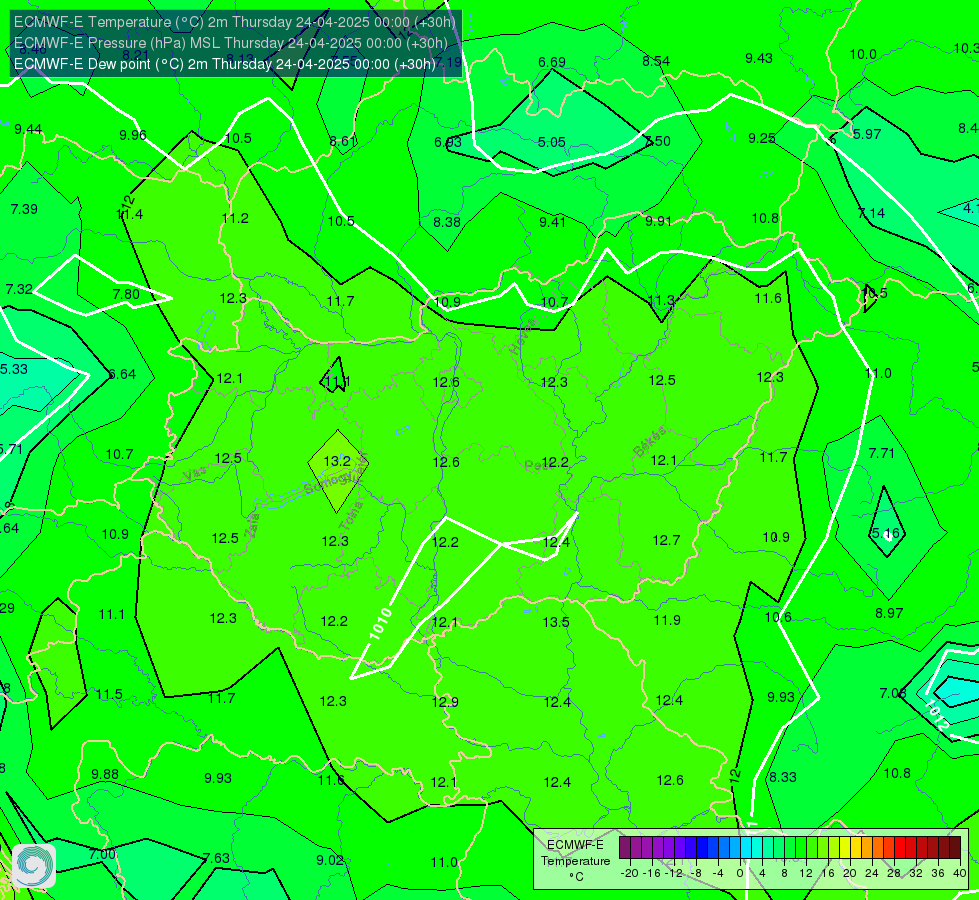This screenshot has height=900, width=979.
Task: Click the 8.33 temperature value
Action: click(783, 777)
